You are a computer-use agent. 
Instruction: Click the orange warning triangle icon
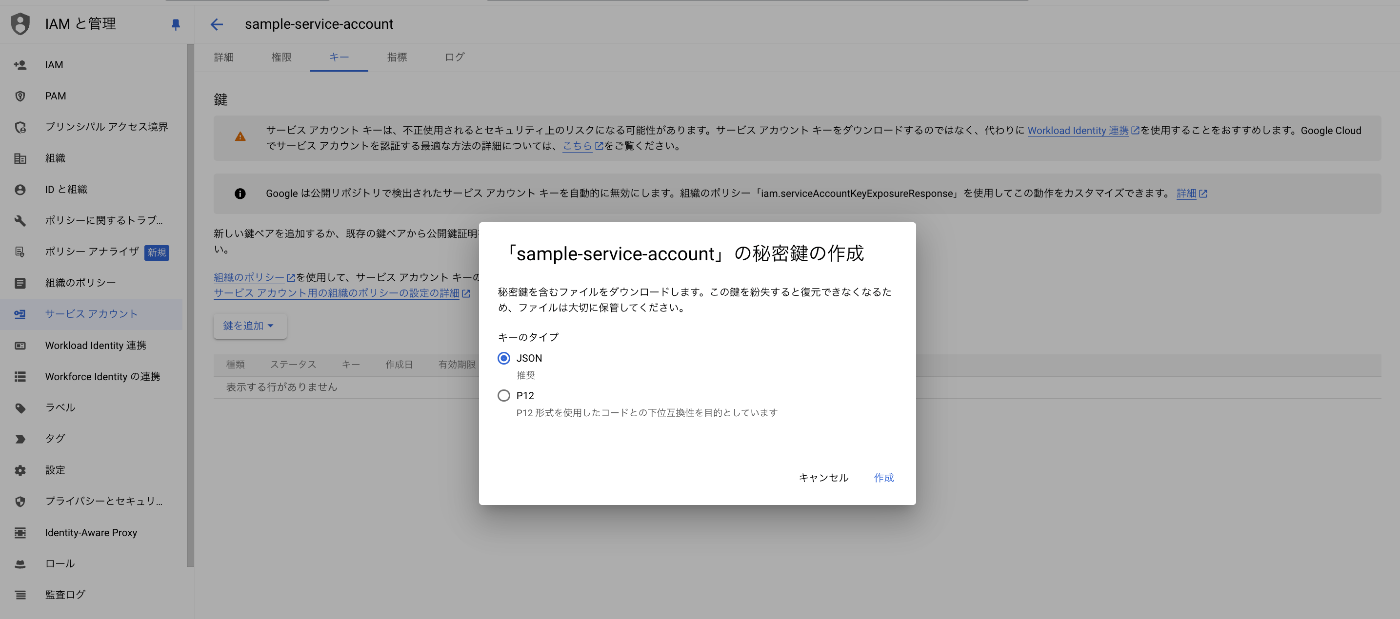(x=240, y=137)
